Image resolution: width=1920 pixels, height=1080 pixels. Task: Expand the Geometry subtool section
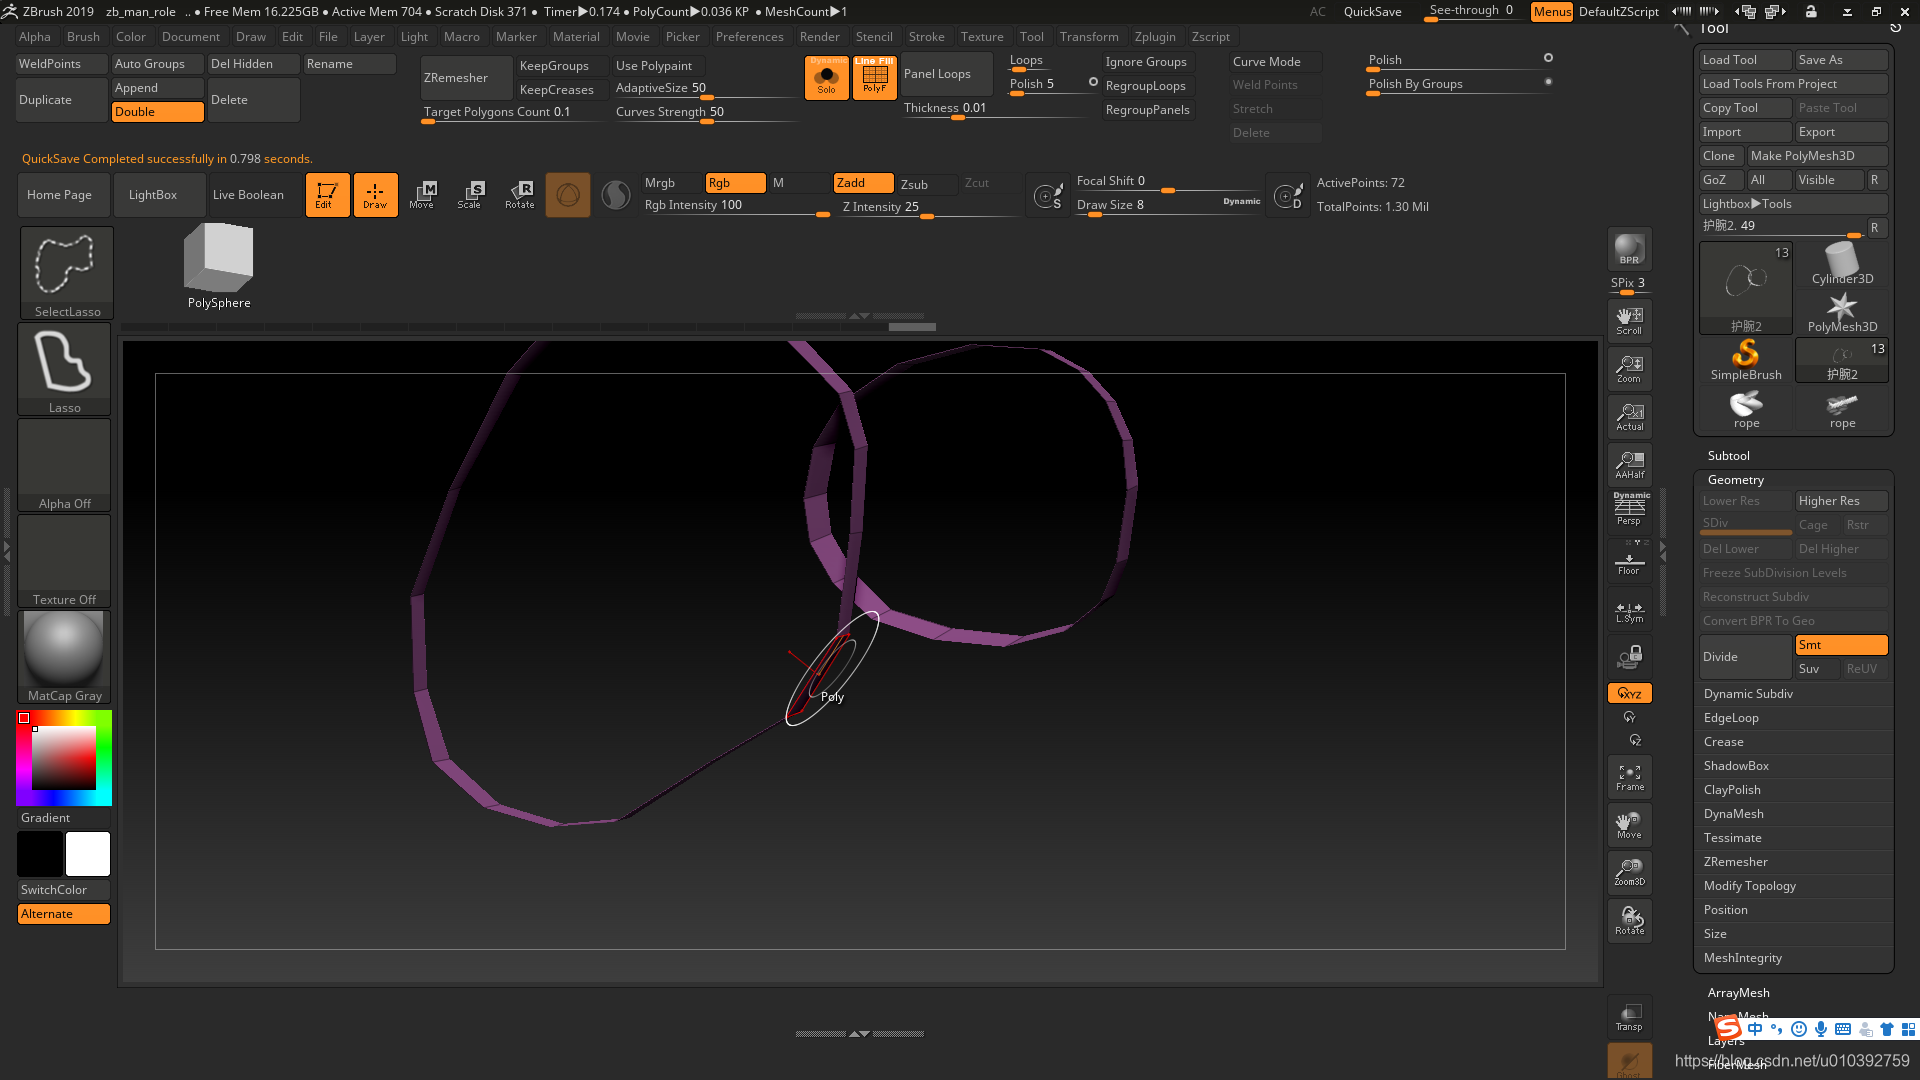pos(1735,479)
